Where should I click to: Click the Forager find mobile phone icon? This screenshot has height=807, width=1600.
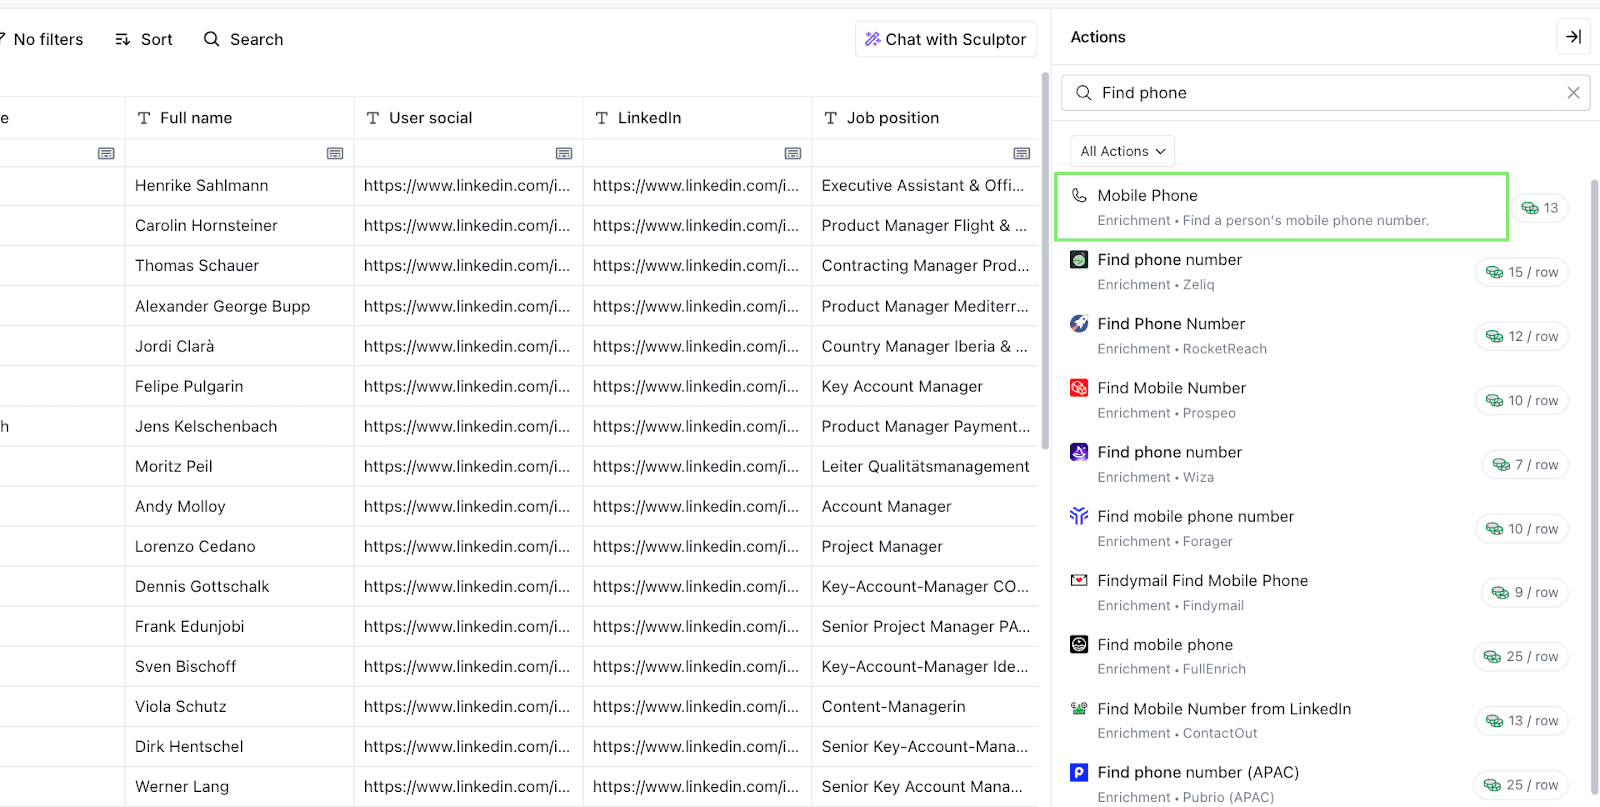pos(1079,516)
